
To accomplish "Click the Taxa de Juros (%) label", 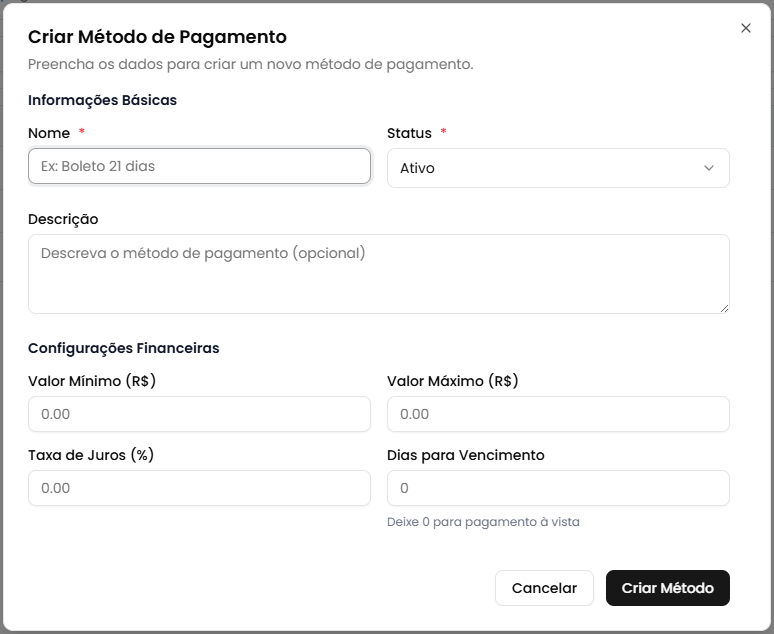I will pyautogui.click(x=90, y=455).
